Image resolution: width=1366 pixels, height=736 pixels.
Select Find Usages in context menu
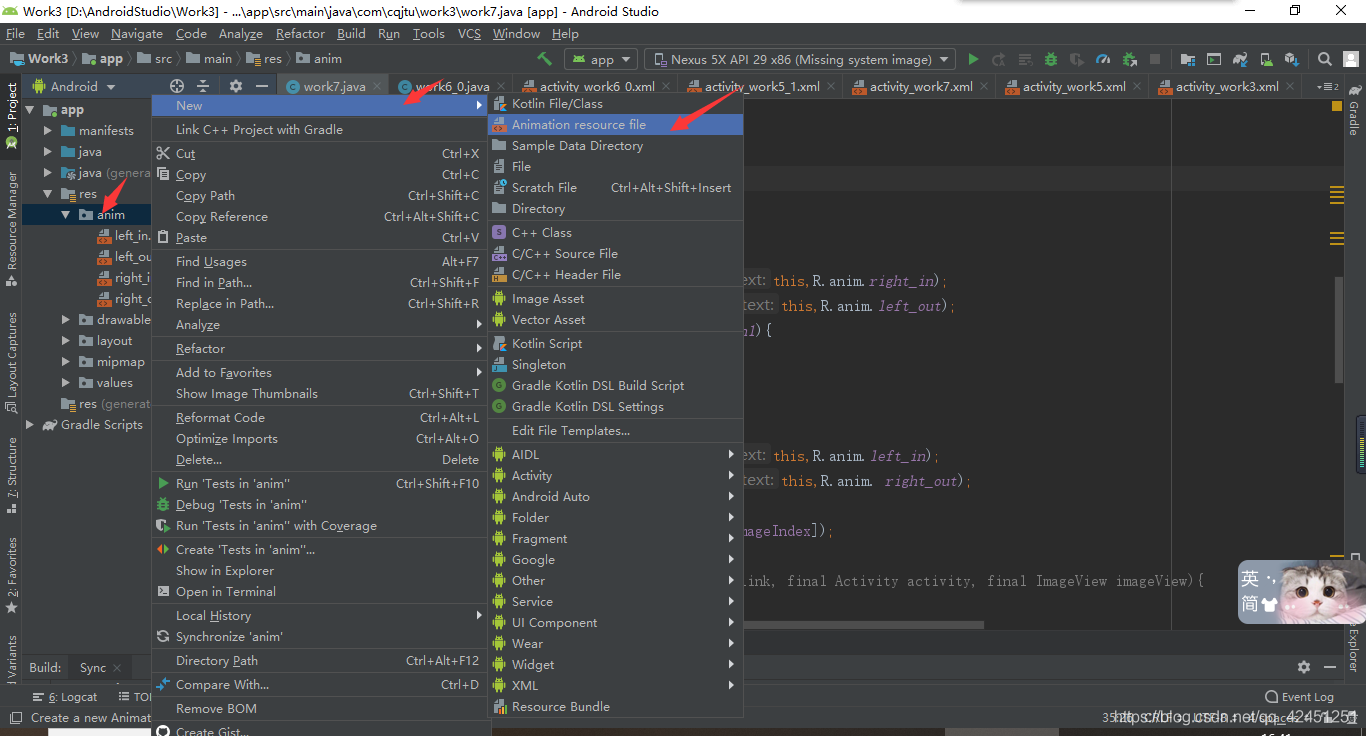(x=318, y=261)
